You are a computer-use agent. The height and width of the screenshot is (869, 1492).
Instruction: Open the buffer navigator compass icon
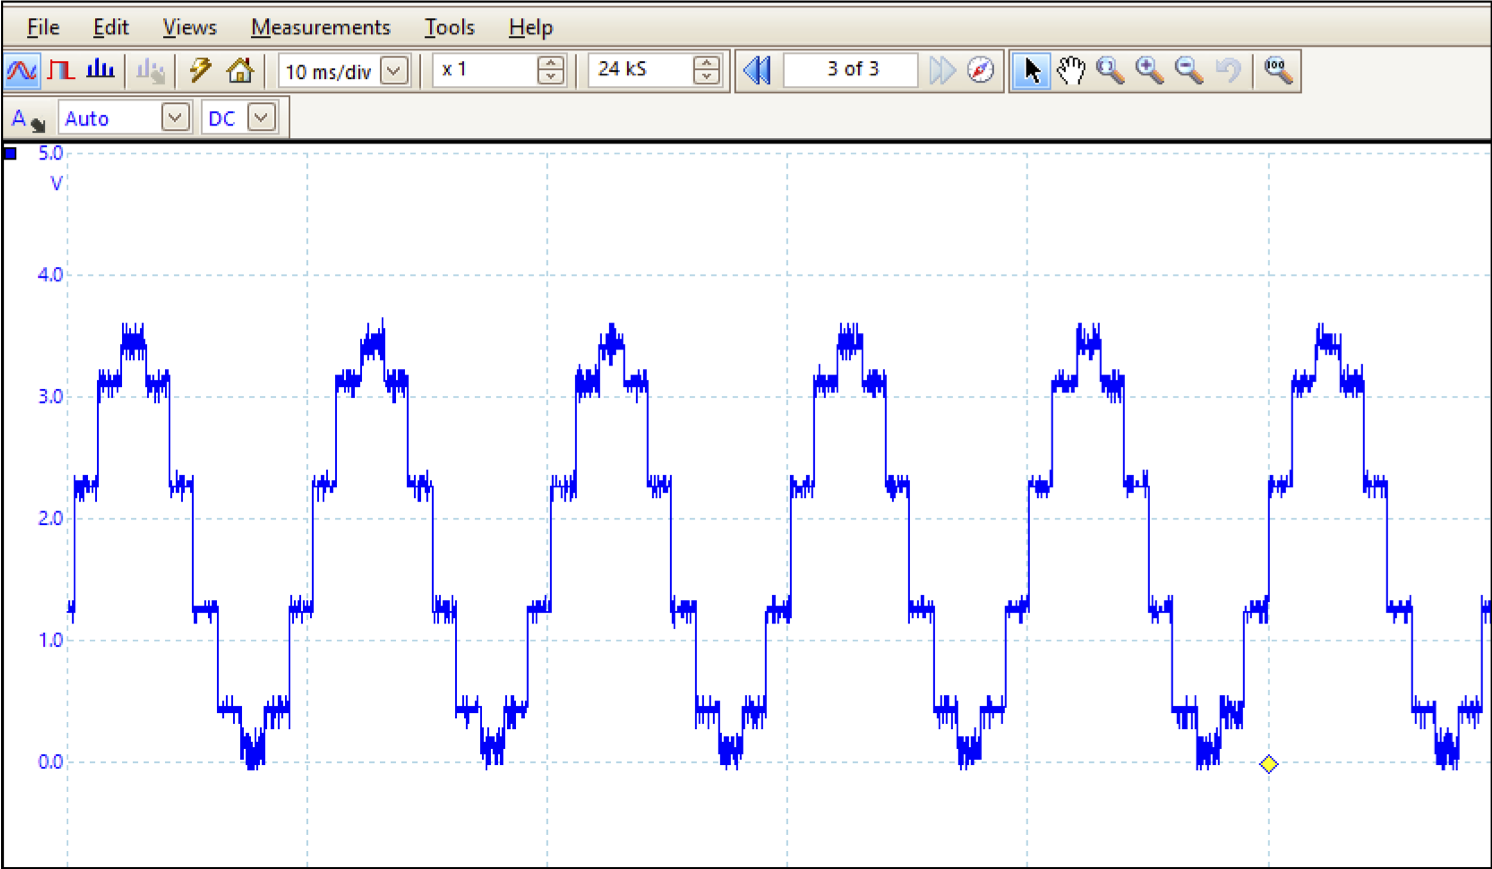pyautogui.click(x=981, y=70)
